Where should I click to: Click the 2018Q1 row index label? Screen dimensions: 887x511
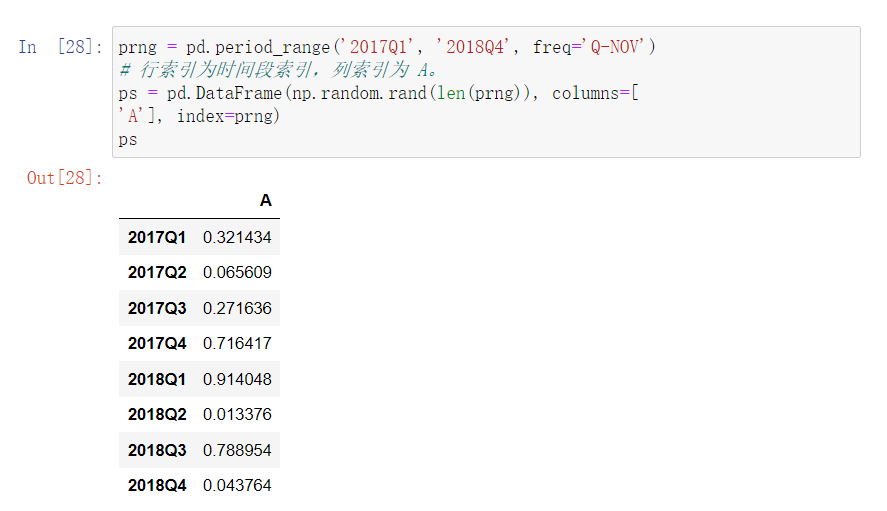(157, 379)
